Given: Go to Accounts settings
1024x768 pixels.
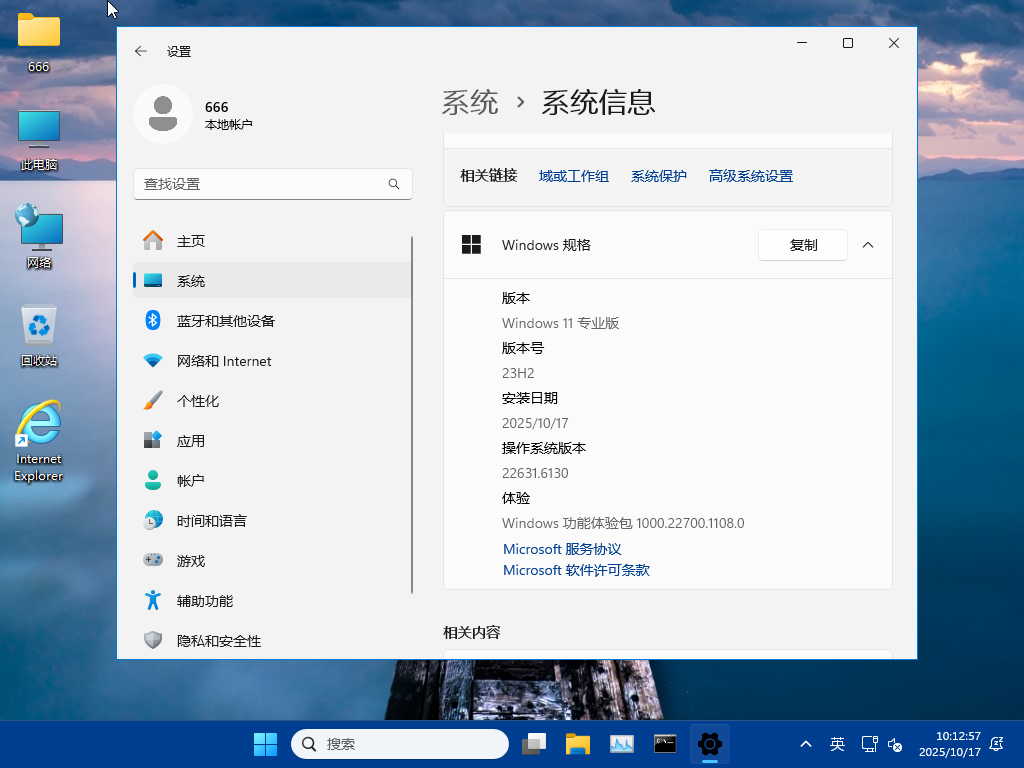Looking at the screenshot, I should [x=190, y=481].
